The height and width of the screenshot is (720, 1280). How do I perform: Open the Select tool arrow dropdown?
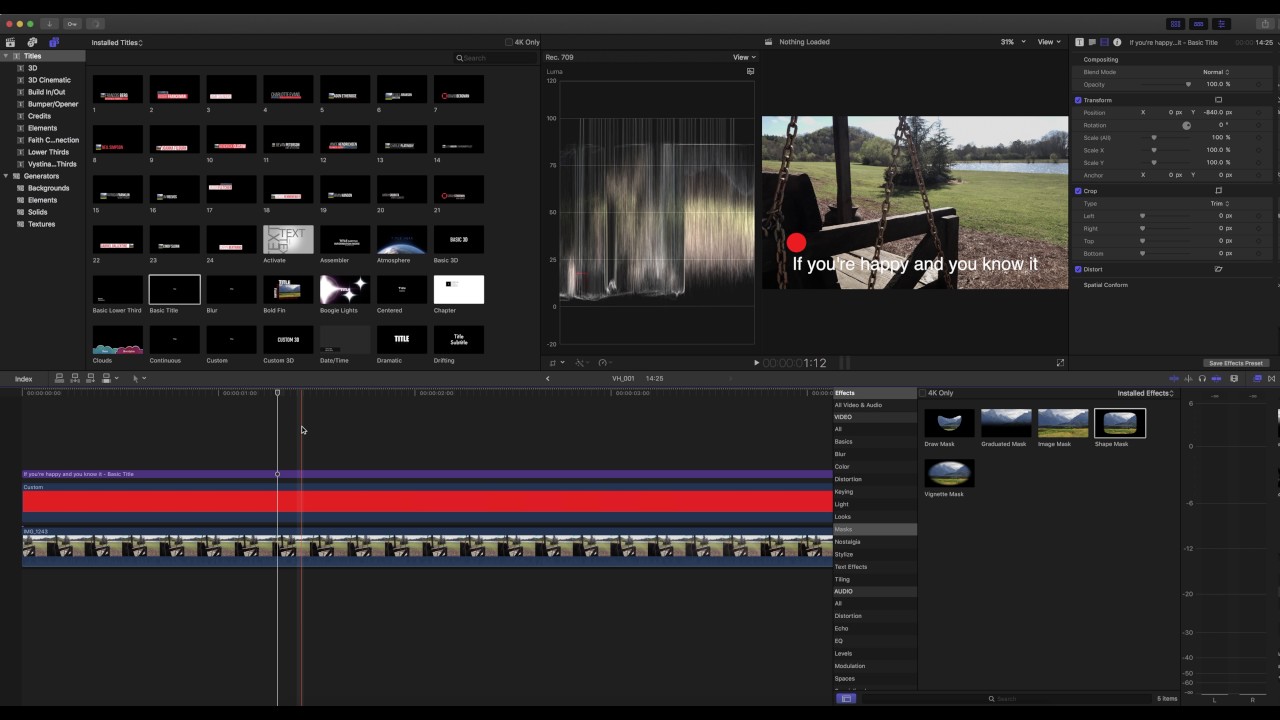[x=139, y=378]
